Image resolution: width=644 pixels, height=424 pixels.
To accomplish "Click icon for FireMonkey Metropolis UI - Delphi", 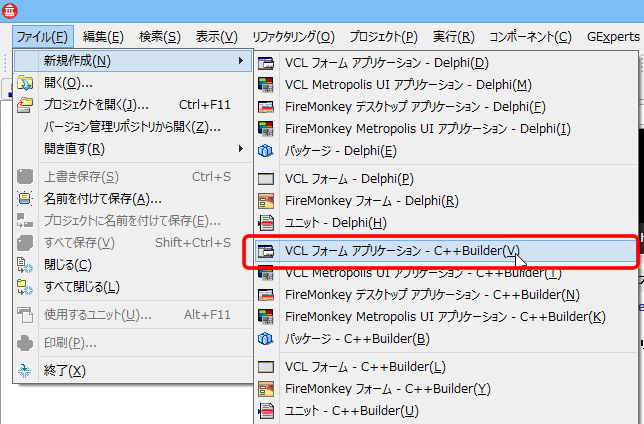I will (266, 129).
